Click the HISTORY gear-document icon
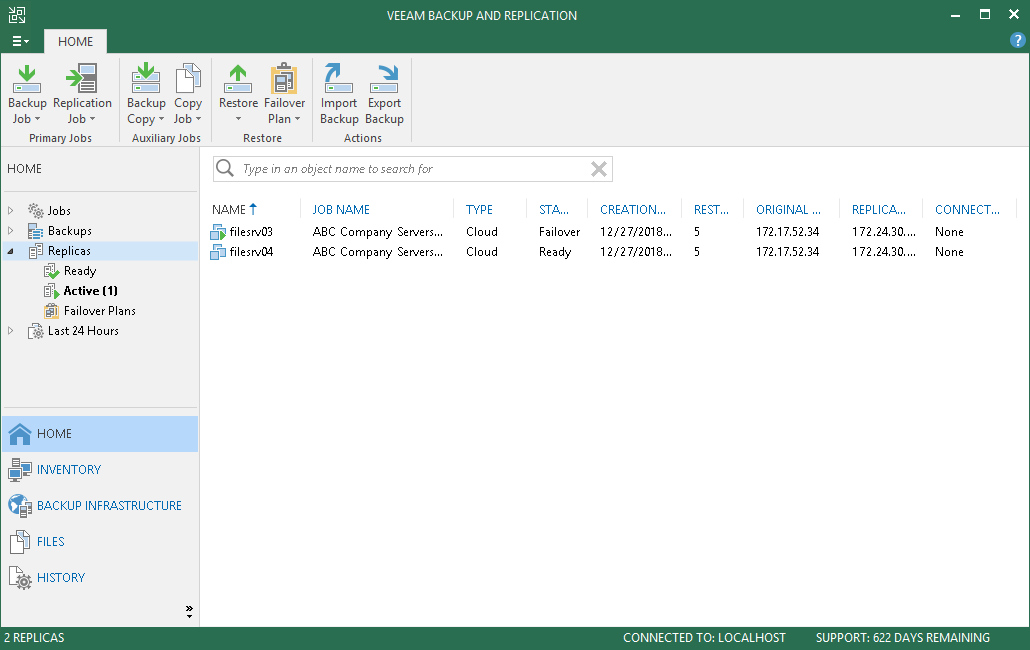The width and height of the screenshot is (1030, 650). [x=20, y=578]
